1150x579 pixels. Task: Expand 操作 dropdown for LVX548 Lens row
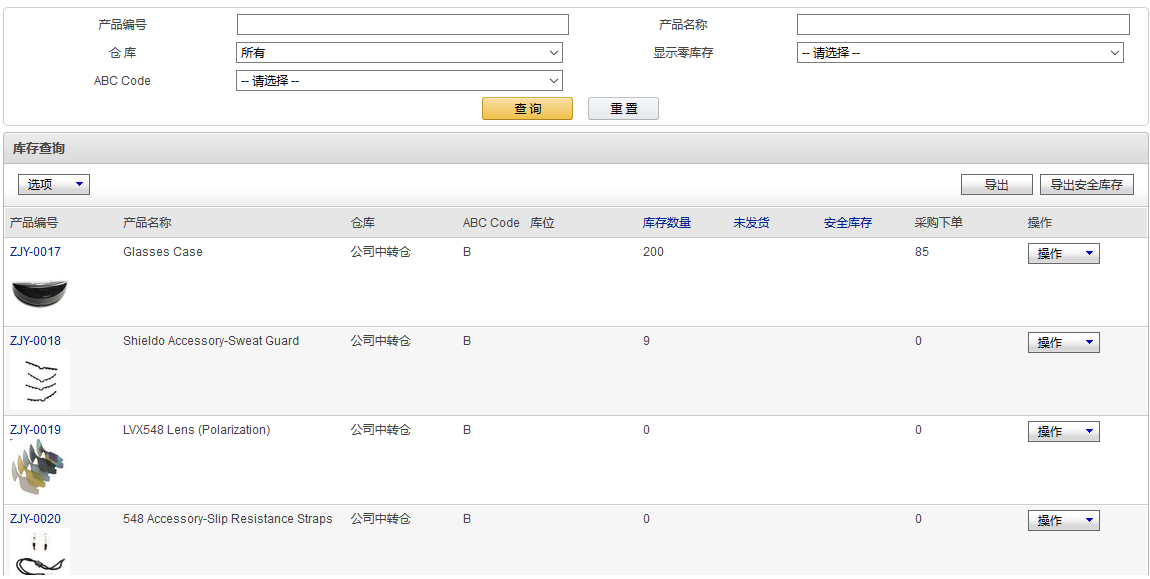(x=1063, y=432)
